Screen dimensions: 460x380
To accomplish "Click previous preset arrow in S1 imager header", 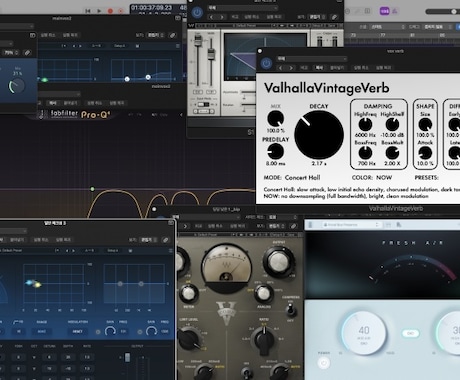I will [x=211, y=17].
